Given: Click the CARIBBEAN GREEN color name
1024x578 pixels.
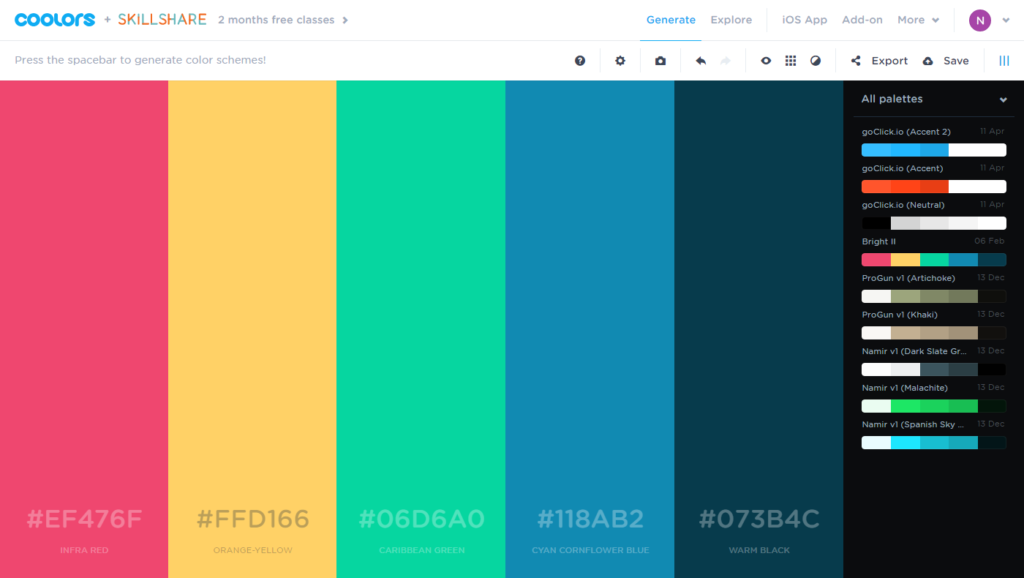Looking at the screenshot, I should click(422, 550).
